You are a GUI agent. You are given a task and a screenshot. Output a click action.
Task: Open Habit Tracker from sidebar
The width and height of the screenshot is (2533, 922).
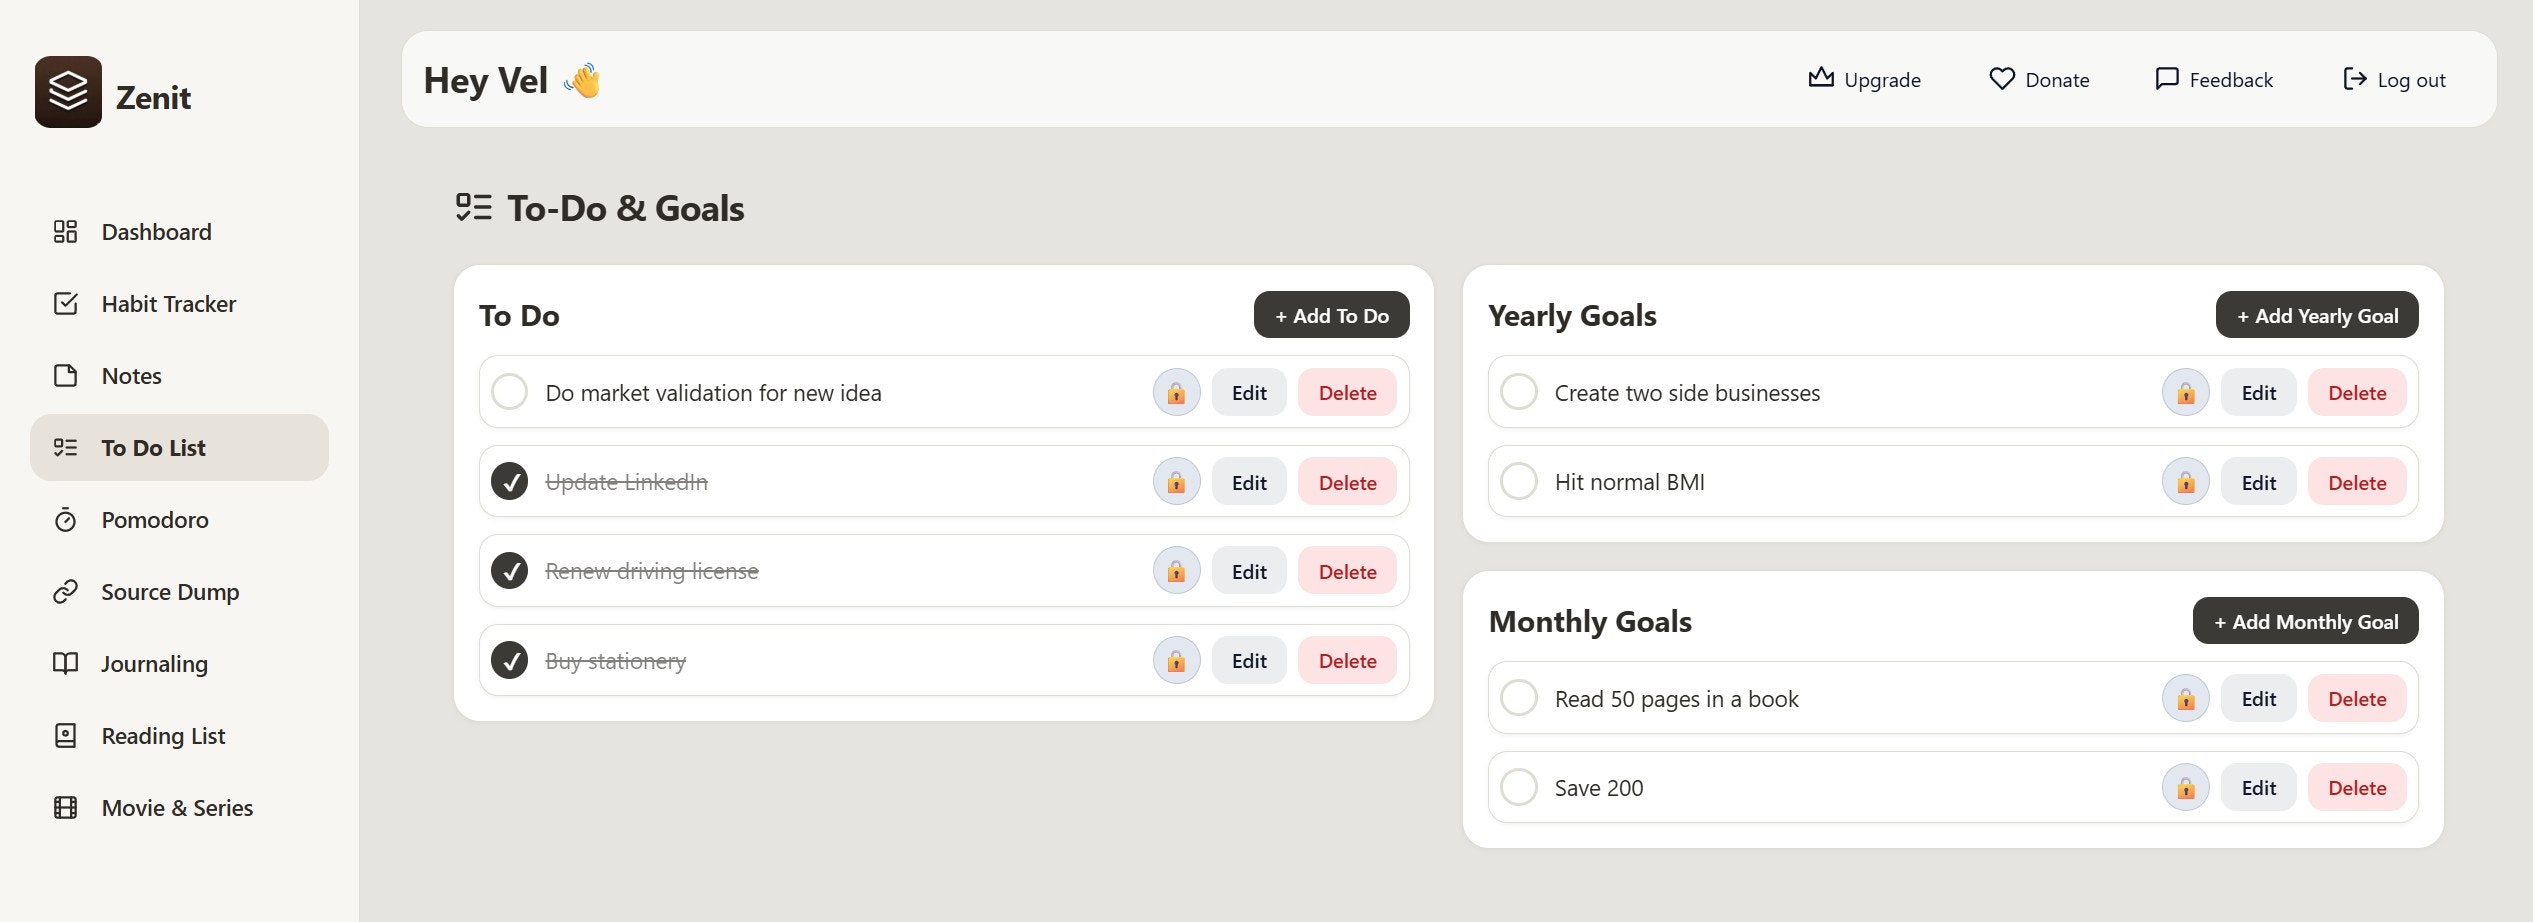(x=168, y=304)
